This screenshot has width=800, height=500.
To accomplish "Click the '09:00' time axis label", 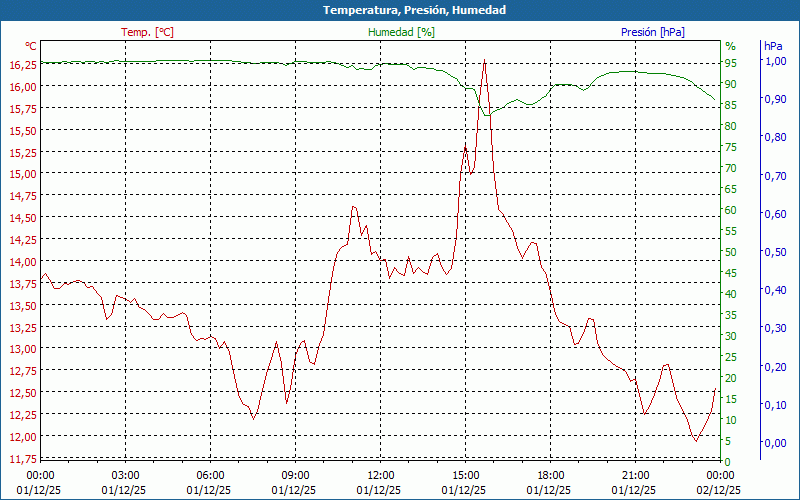I will pos(295,476).
